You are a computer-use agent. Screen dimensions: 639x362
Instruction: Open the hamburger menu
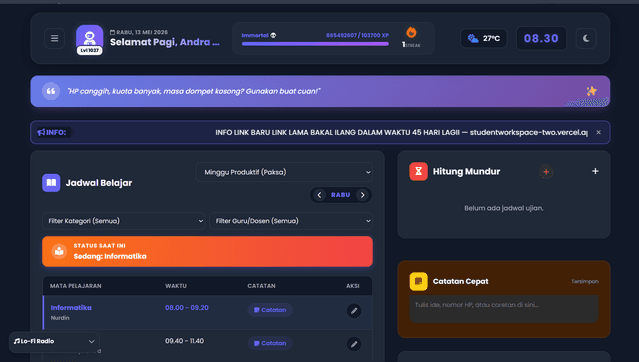(x=54, y=38)
